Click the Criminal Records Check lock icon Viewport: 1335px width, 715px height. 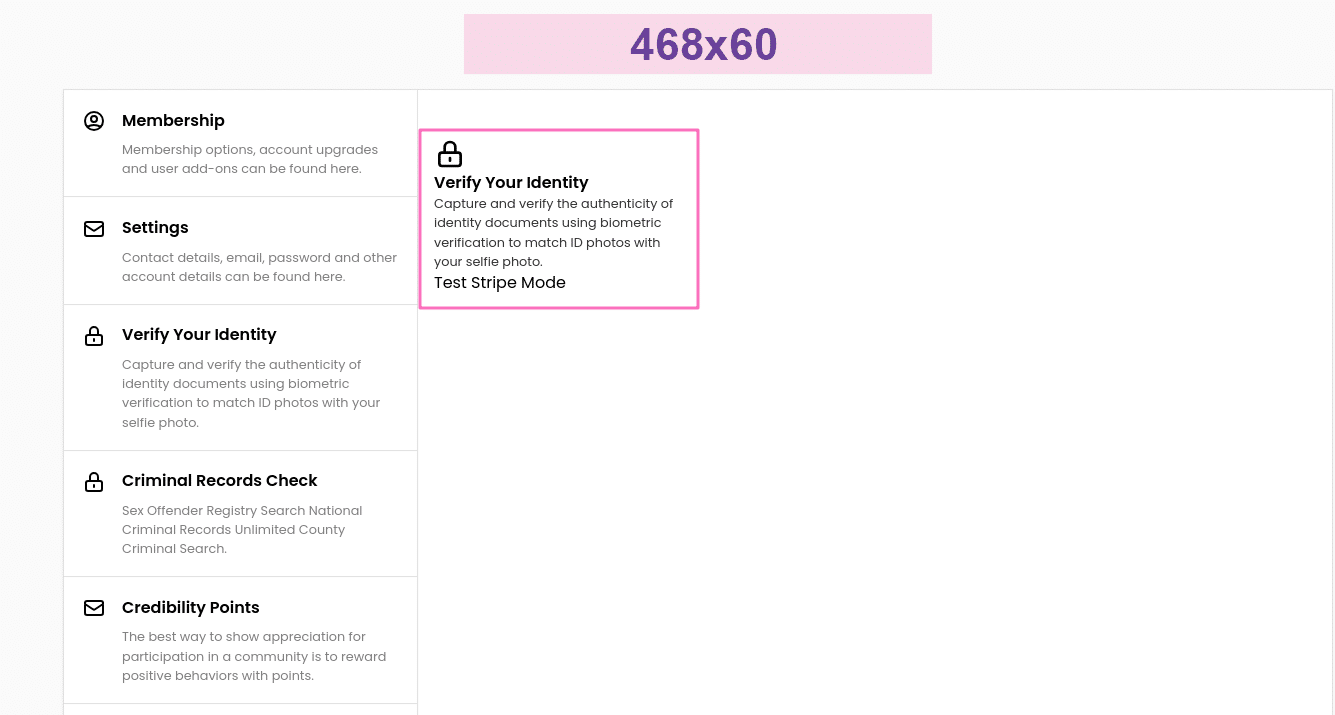[x=94, y=482]
